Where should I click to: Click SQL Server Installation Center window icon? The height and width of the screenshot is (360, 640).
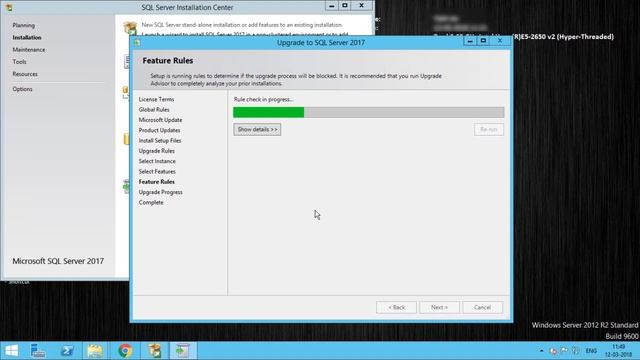[x=9, y=7]
